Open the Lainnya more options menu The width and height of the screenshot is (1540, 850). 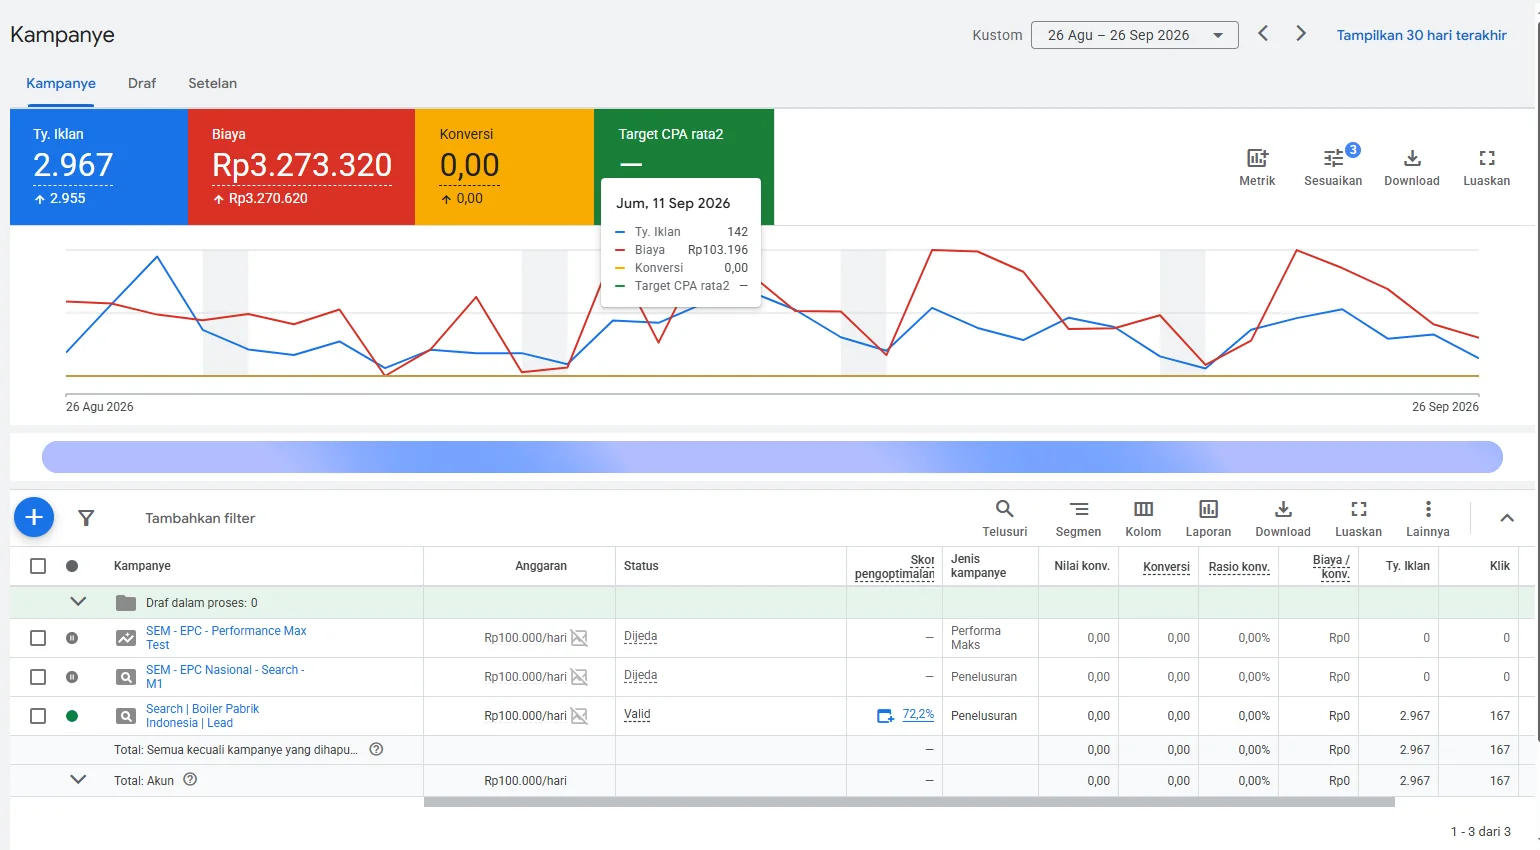pos(1428,518)
